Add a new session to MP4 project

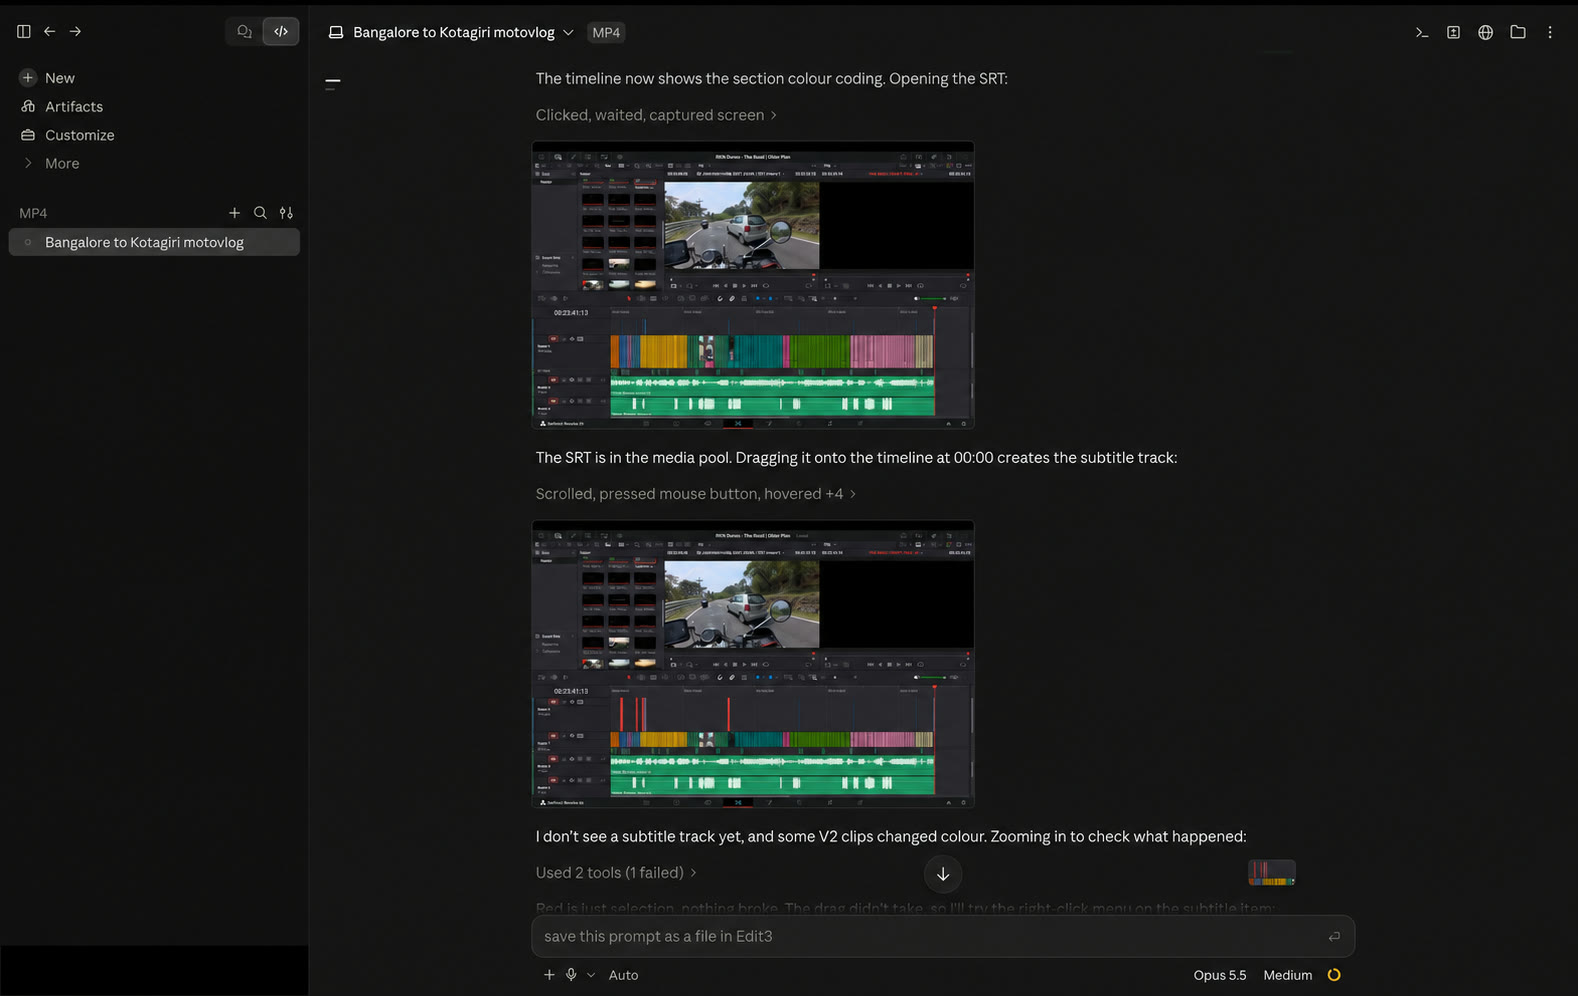click(x=234, y=213)
